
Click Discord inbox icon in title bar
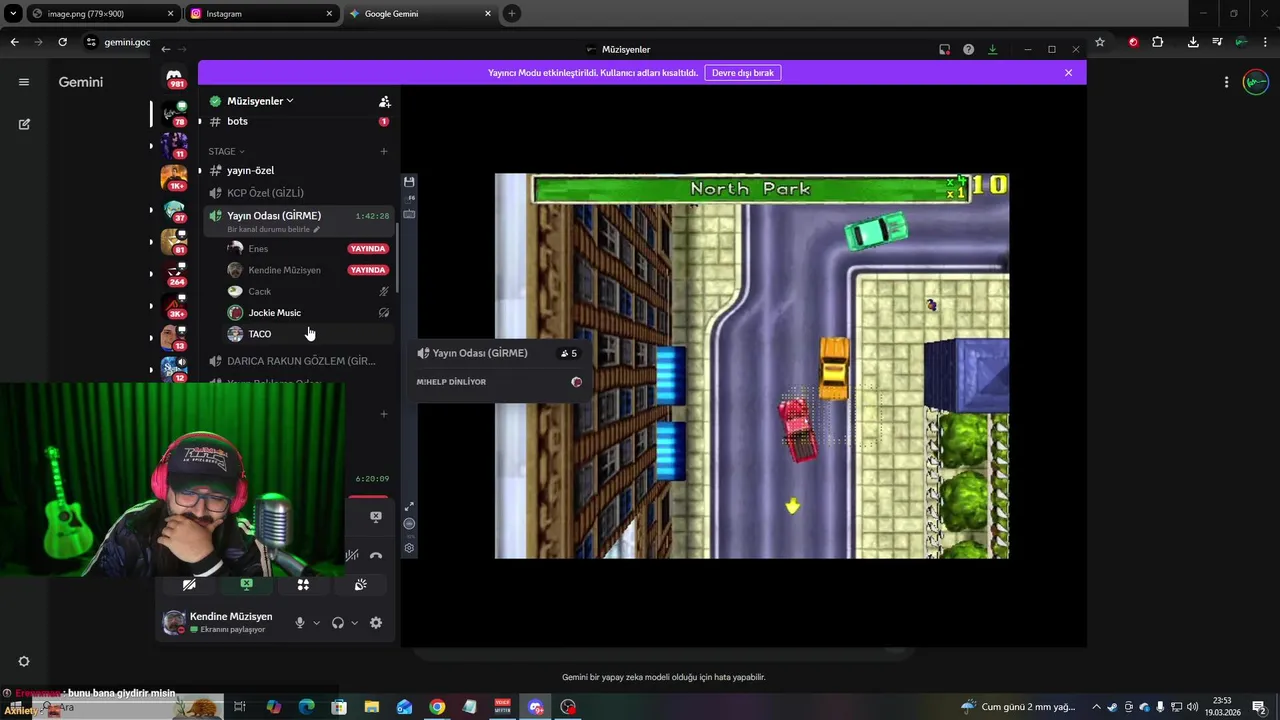coord(944,49)
